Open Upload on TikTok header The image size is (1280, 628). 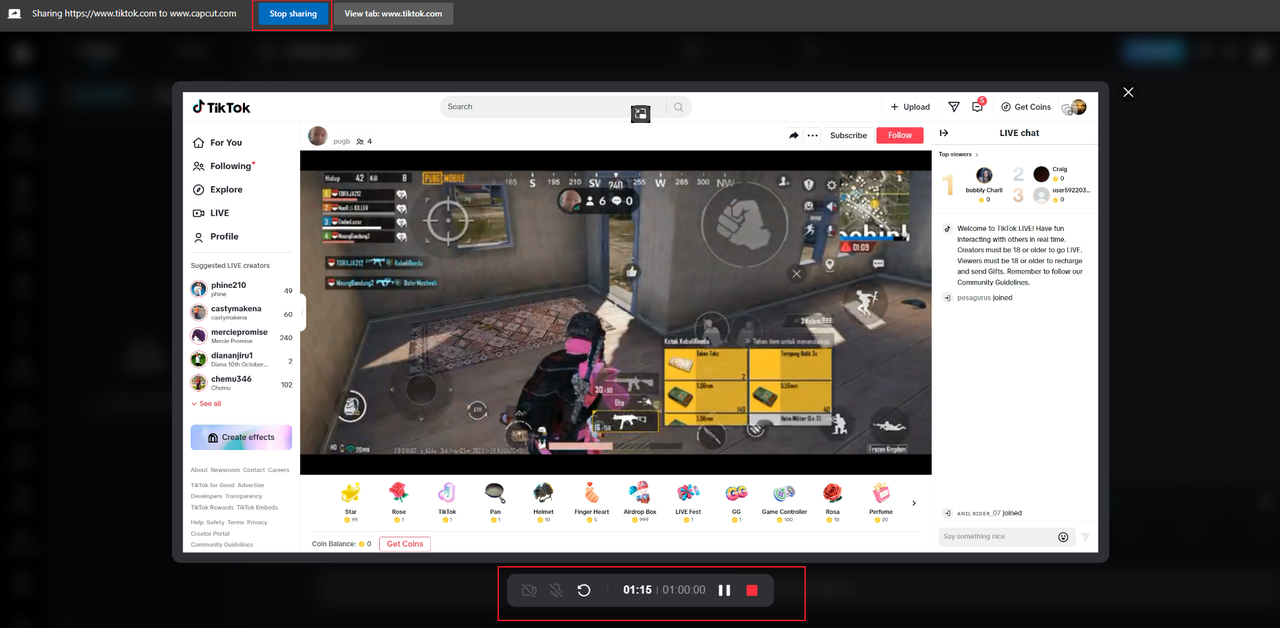click(910, 107)
